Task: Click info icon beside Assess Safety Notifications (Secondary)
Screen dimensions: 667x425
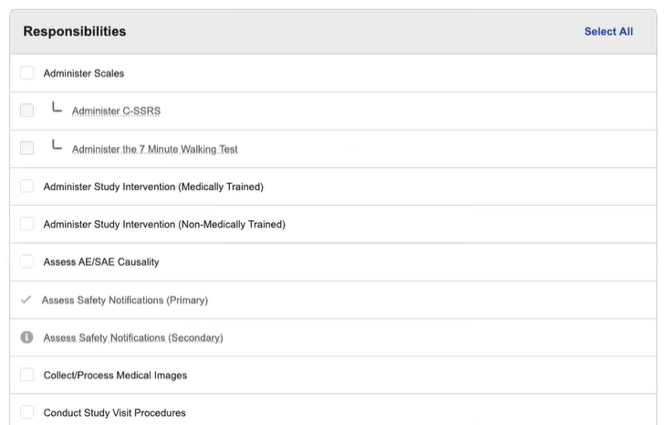Action: pos(27,338)
